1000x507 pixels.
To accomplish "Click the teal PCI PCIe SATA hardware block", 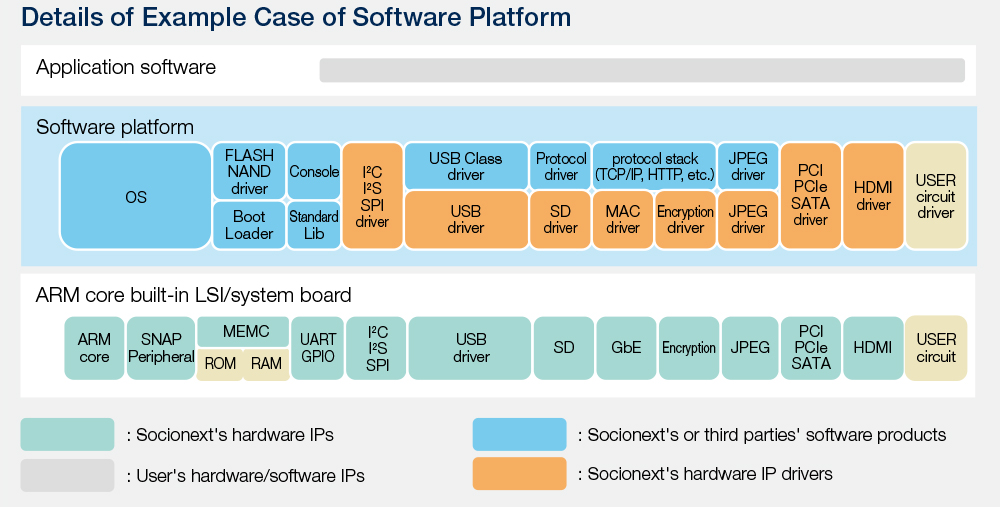I will (x=811, y=348).
